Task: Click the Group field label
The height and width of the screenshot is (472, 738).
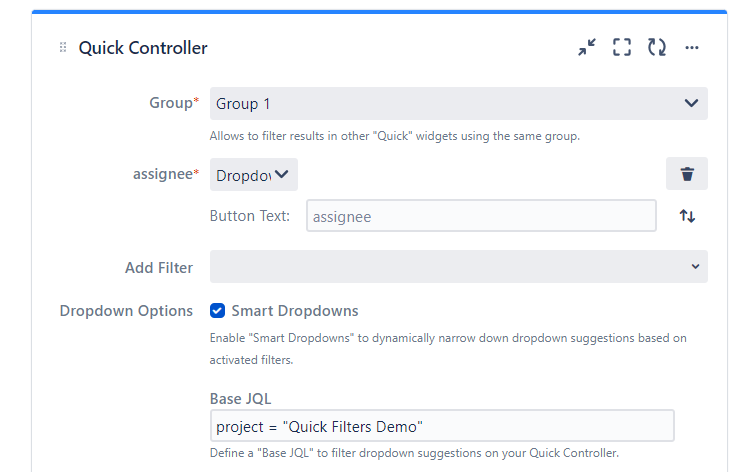Action: [x=170, y=103]
